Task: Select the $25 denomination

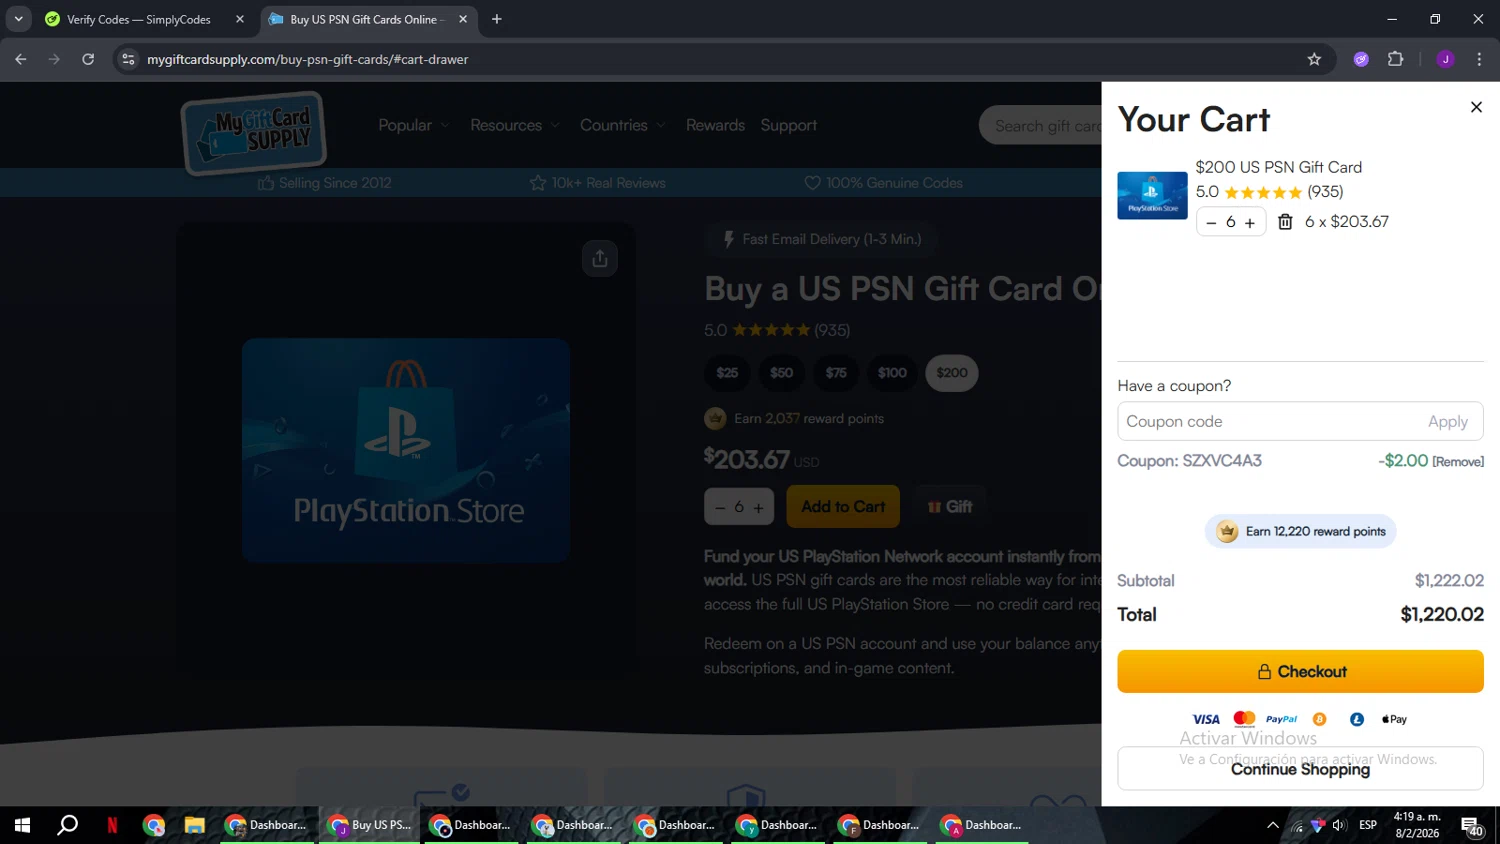Action: (x=727, y=373)
